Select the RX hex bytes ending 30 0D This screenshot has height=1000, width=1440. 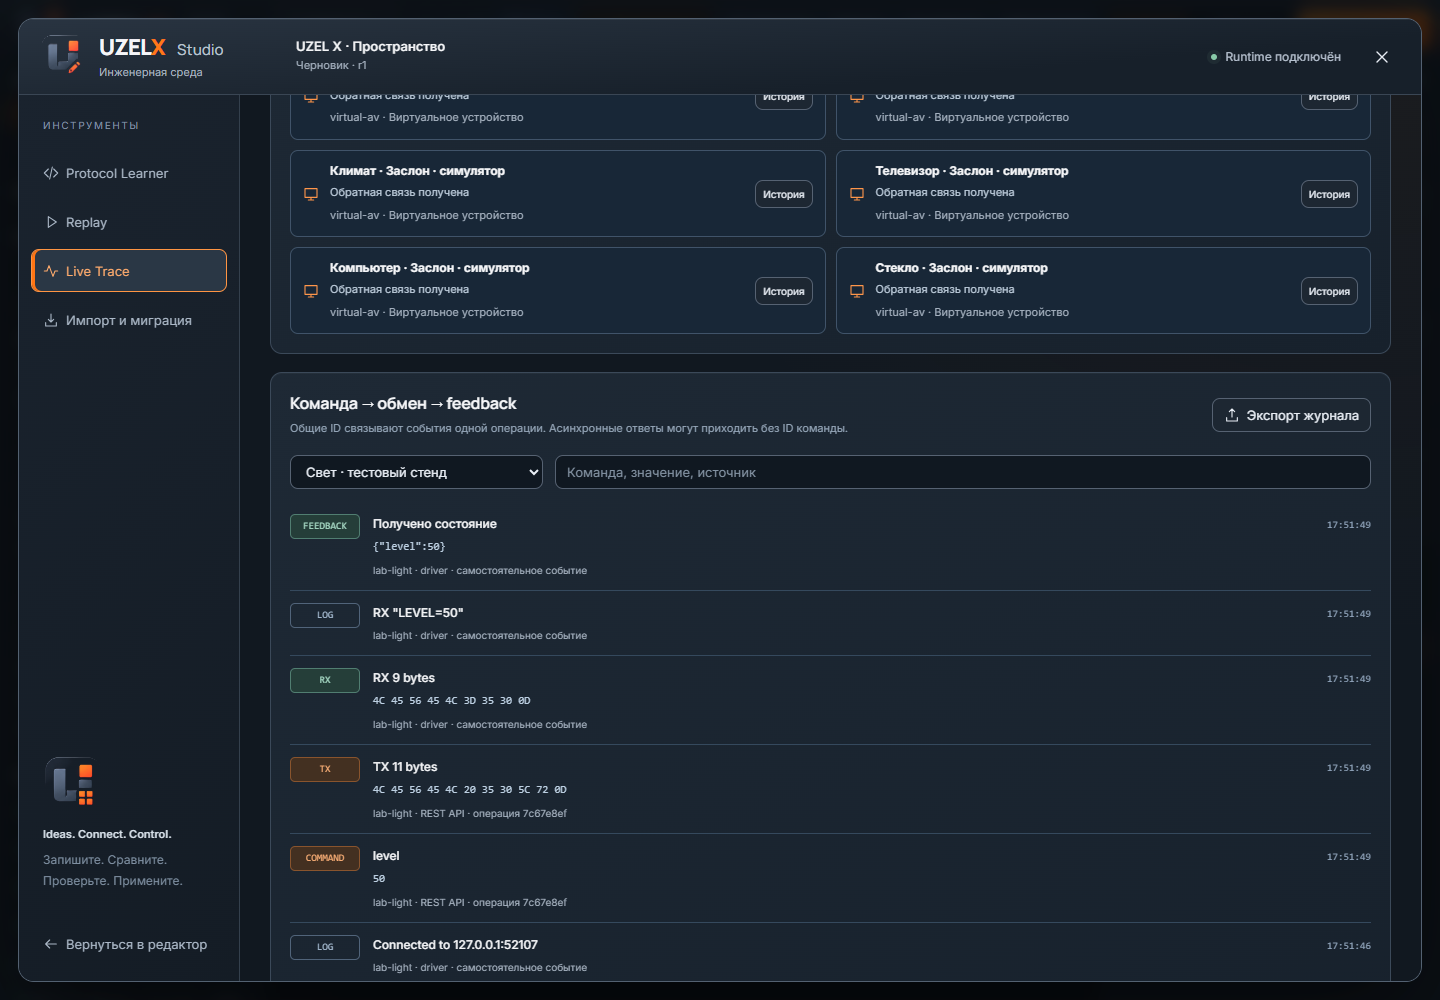(x=452, y=700)
